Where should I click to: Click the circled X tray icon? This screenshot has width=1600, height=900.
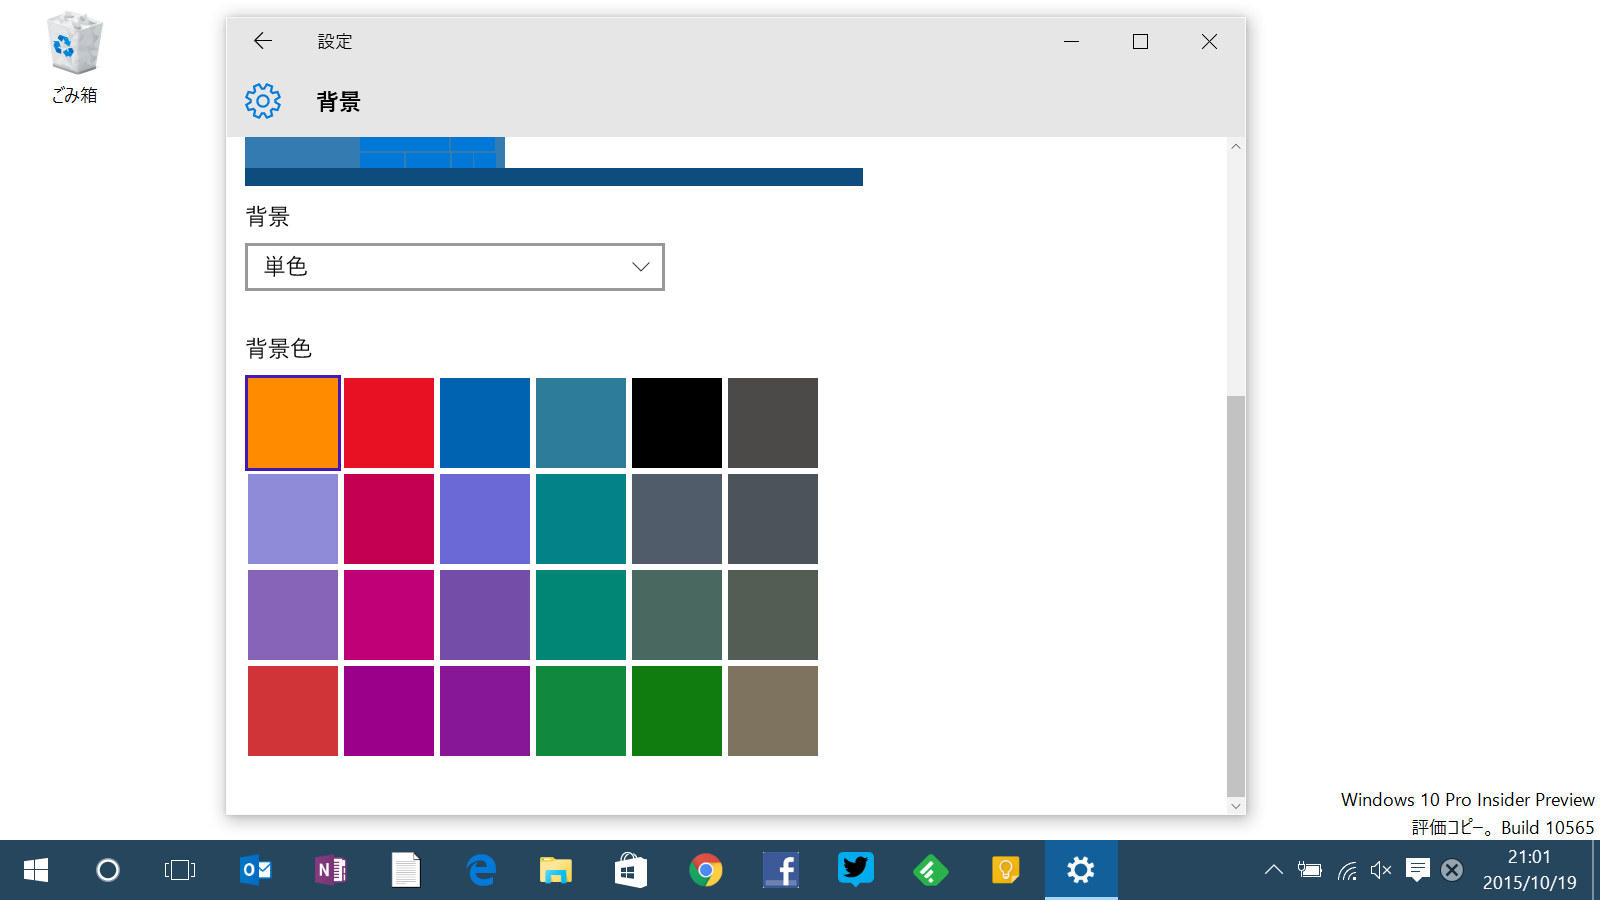point(1452,870)
